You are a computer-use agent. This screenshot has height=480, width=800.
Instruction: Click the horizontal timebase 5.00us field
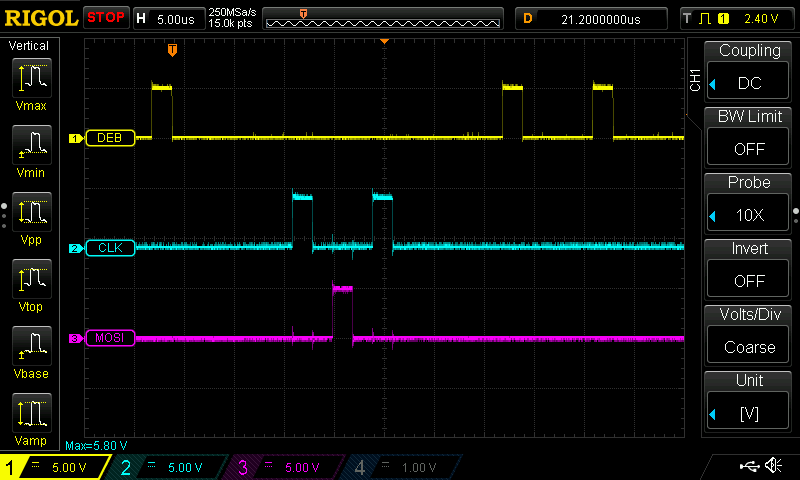point(168,19)
